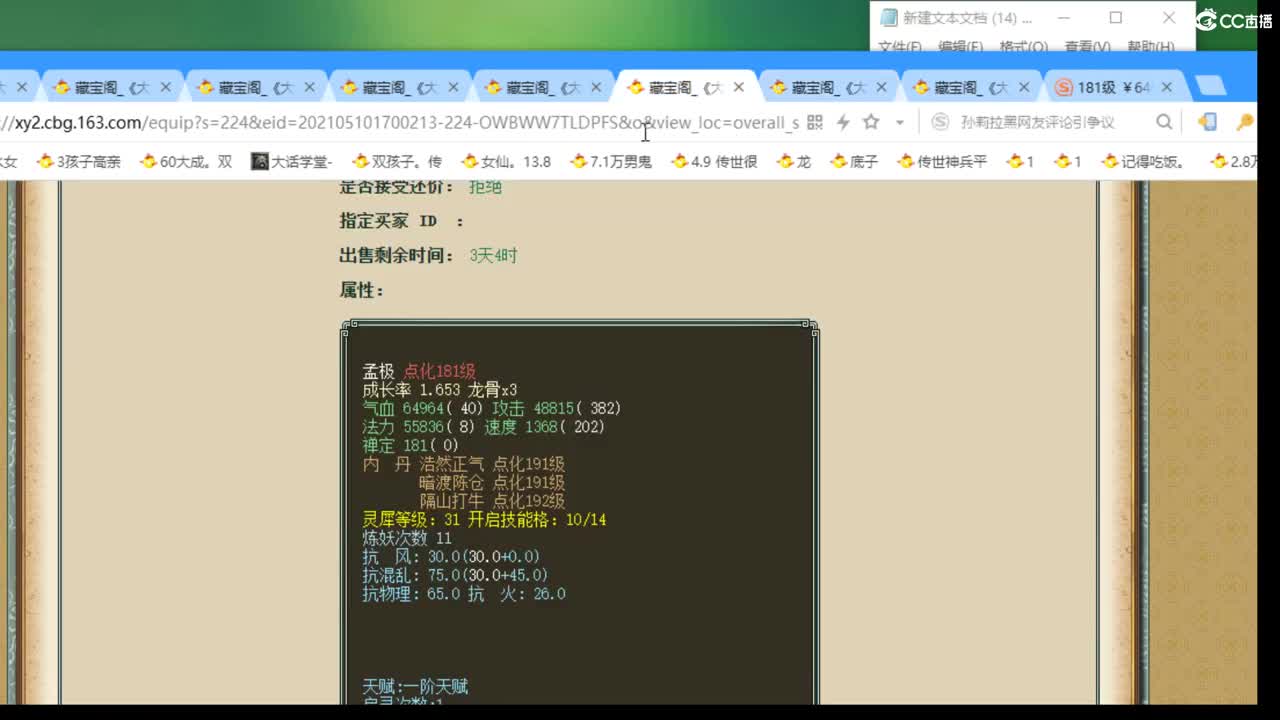Open the 女仙。13.8 bookmark
The width and height of the screenshot is (1280, 720).
tap(505, 161)
